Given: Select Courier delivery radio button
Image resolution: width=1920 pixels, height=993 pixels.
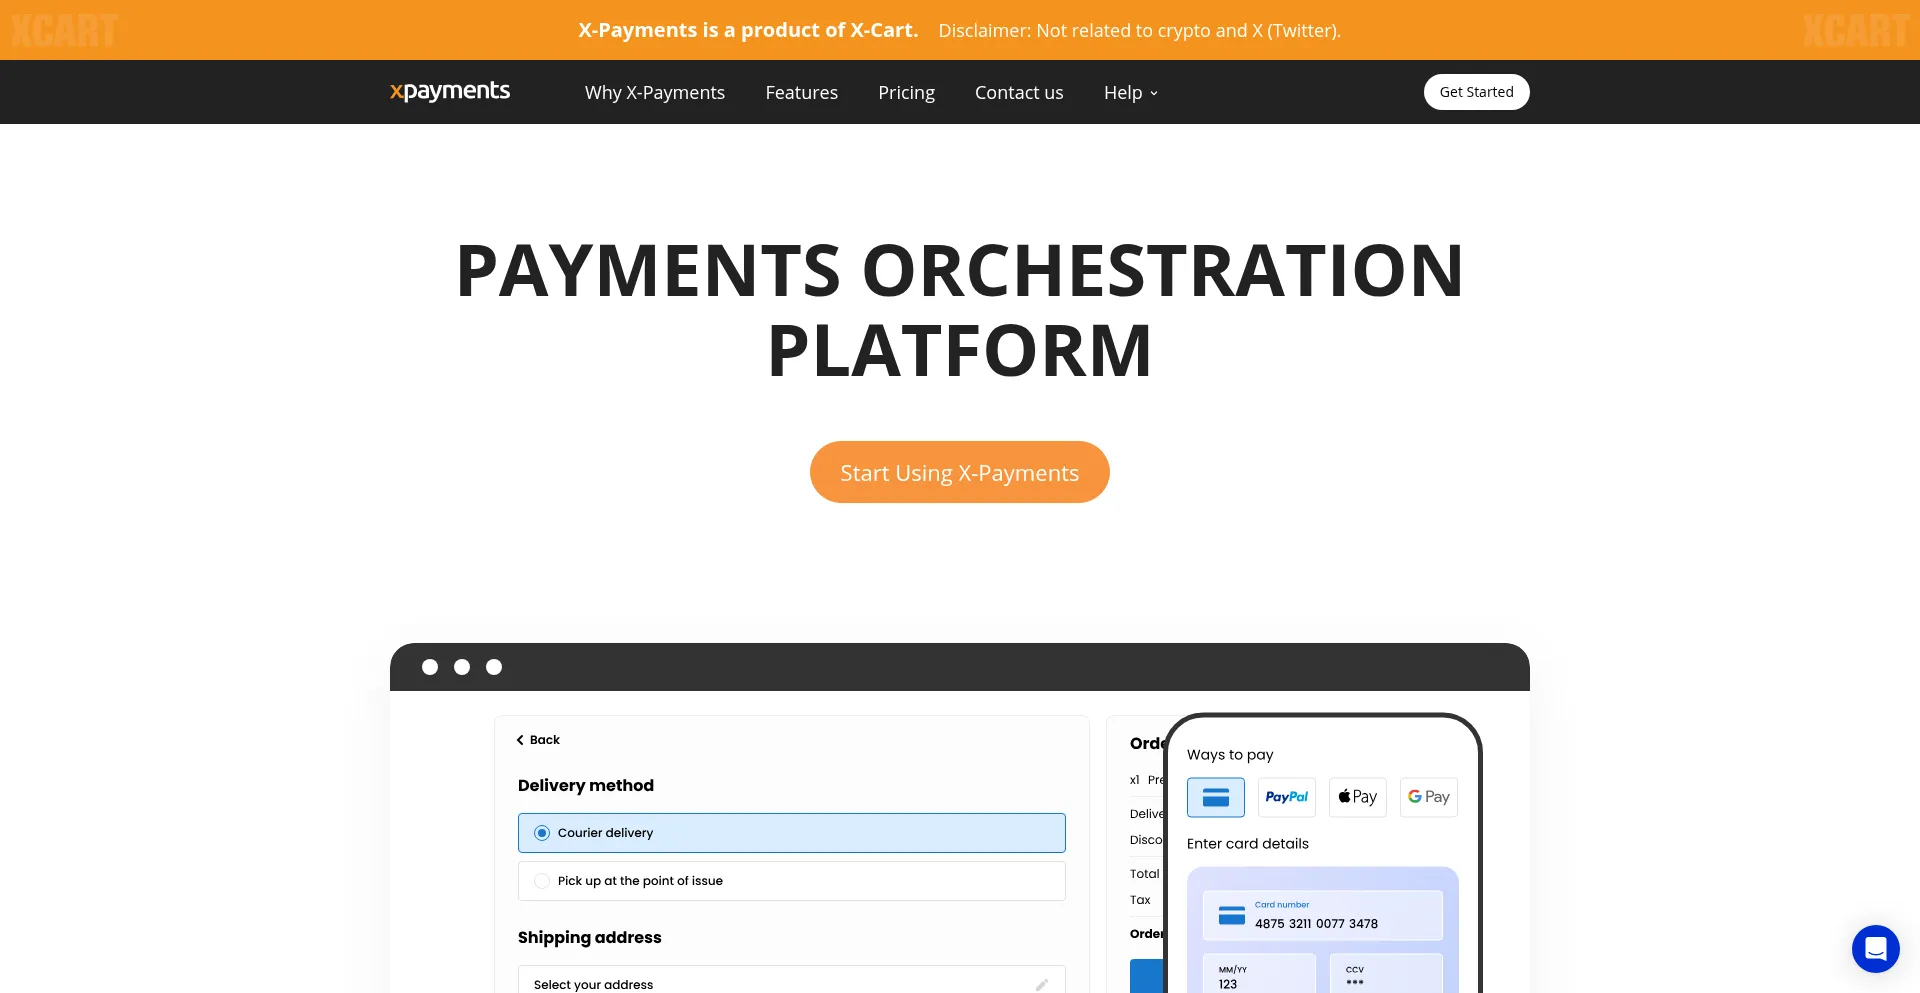Looking at the screenshot, I should pos(542,833).
